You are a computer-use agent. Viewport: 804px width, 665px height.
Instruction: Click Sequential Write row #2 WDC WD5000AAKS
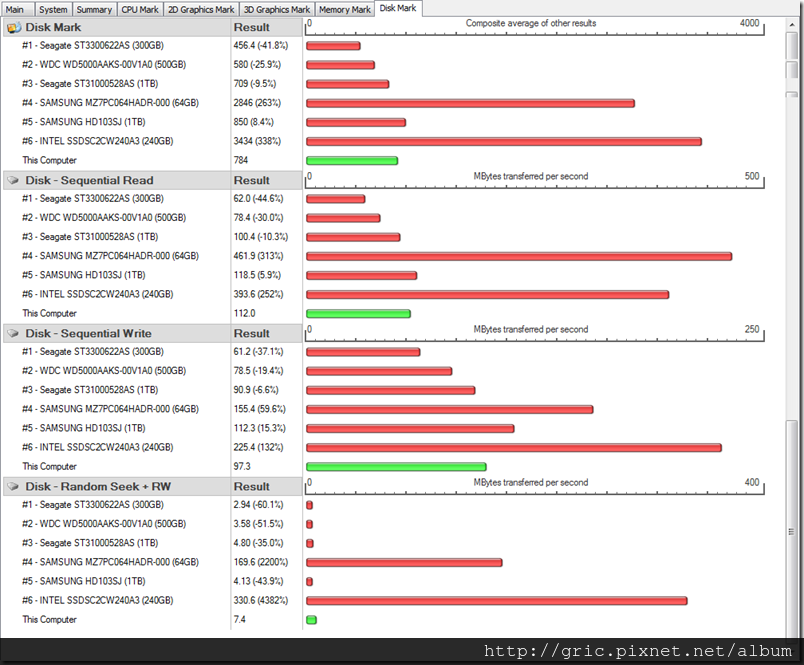(104, 371)
